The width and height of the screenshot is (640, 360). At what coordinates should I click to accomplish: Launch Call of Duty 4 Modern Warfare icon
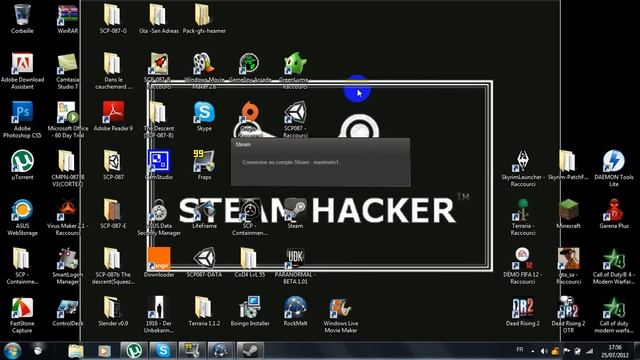pyautogui.click(x=614, y=266)
